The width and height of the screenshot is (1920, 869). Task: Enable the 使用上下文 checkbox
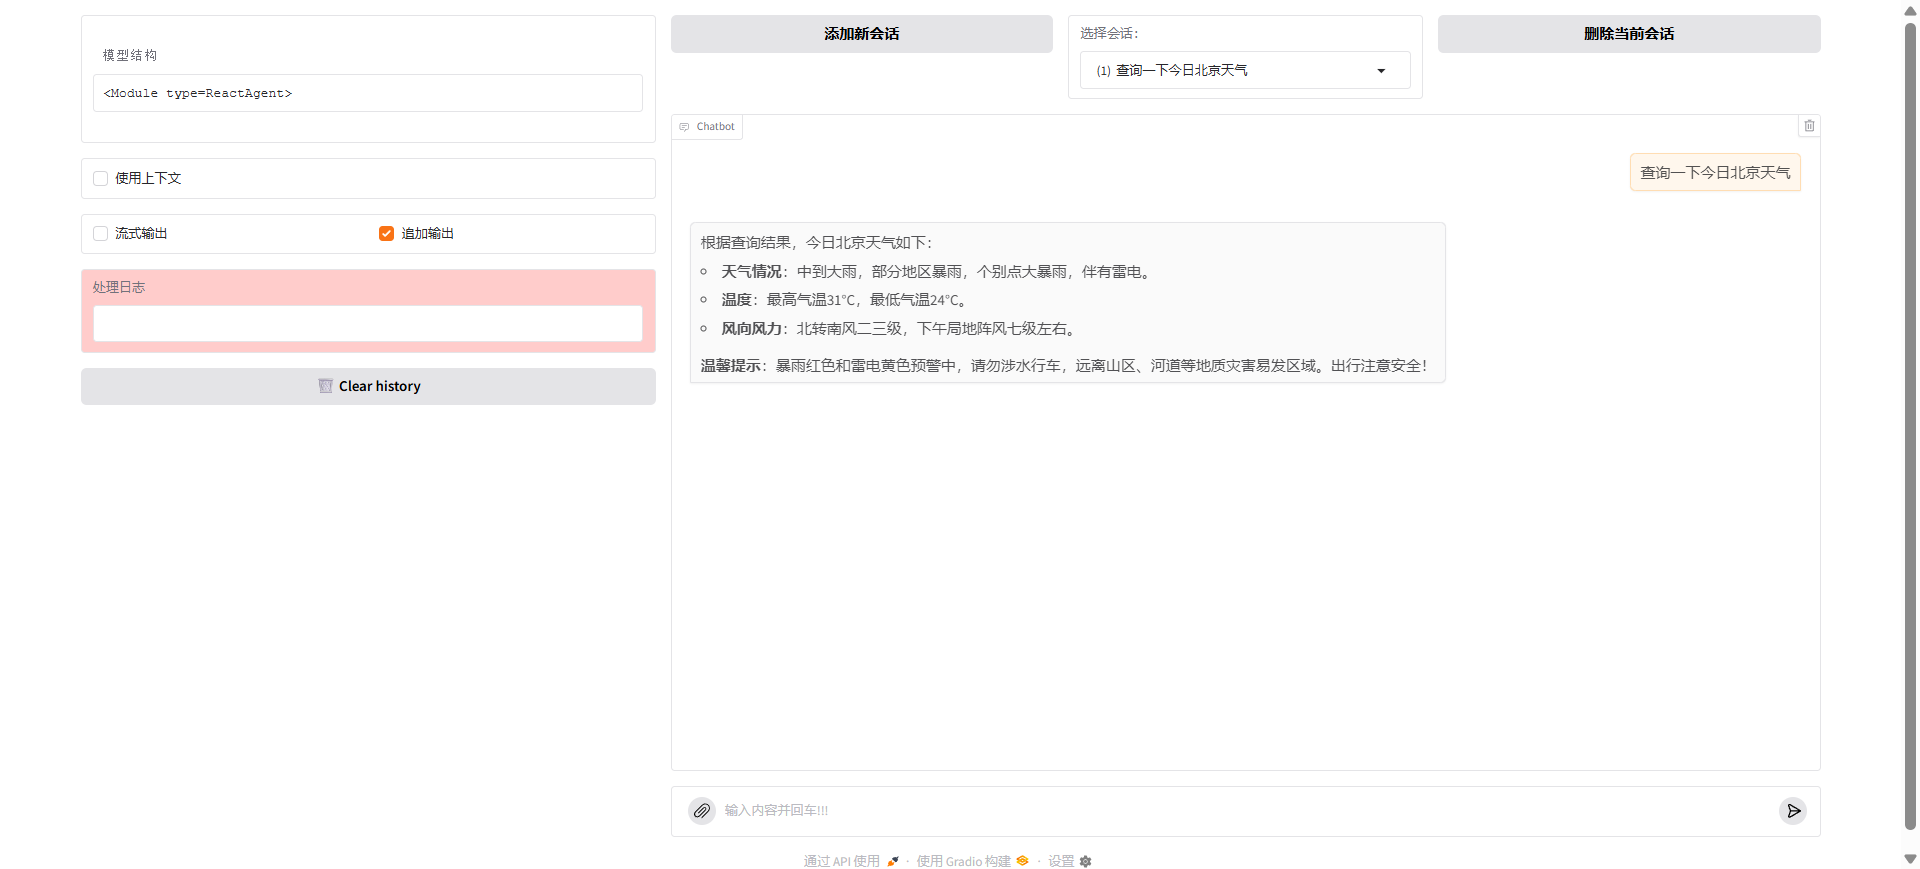100,178
